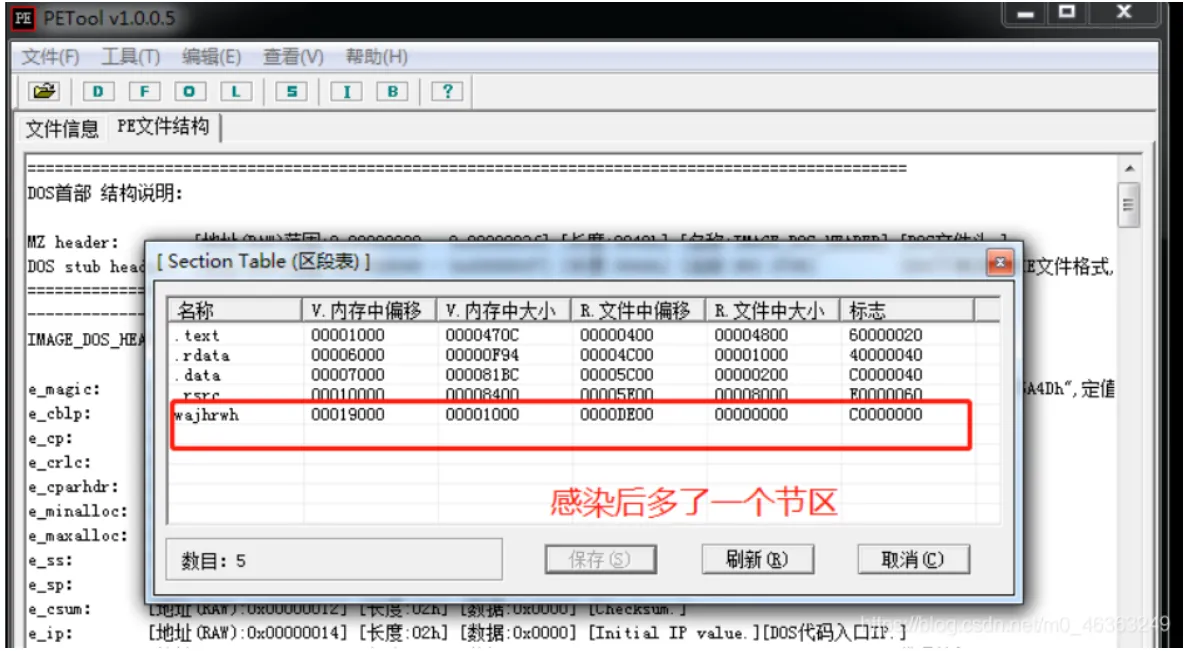Open the 查看(V) menu
The image size is (1186, 651).
[x=293, y=57]
